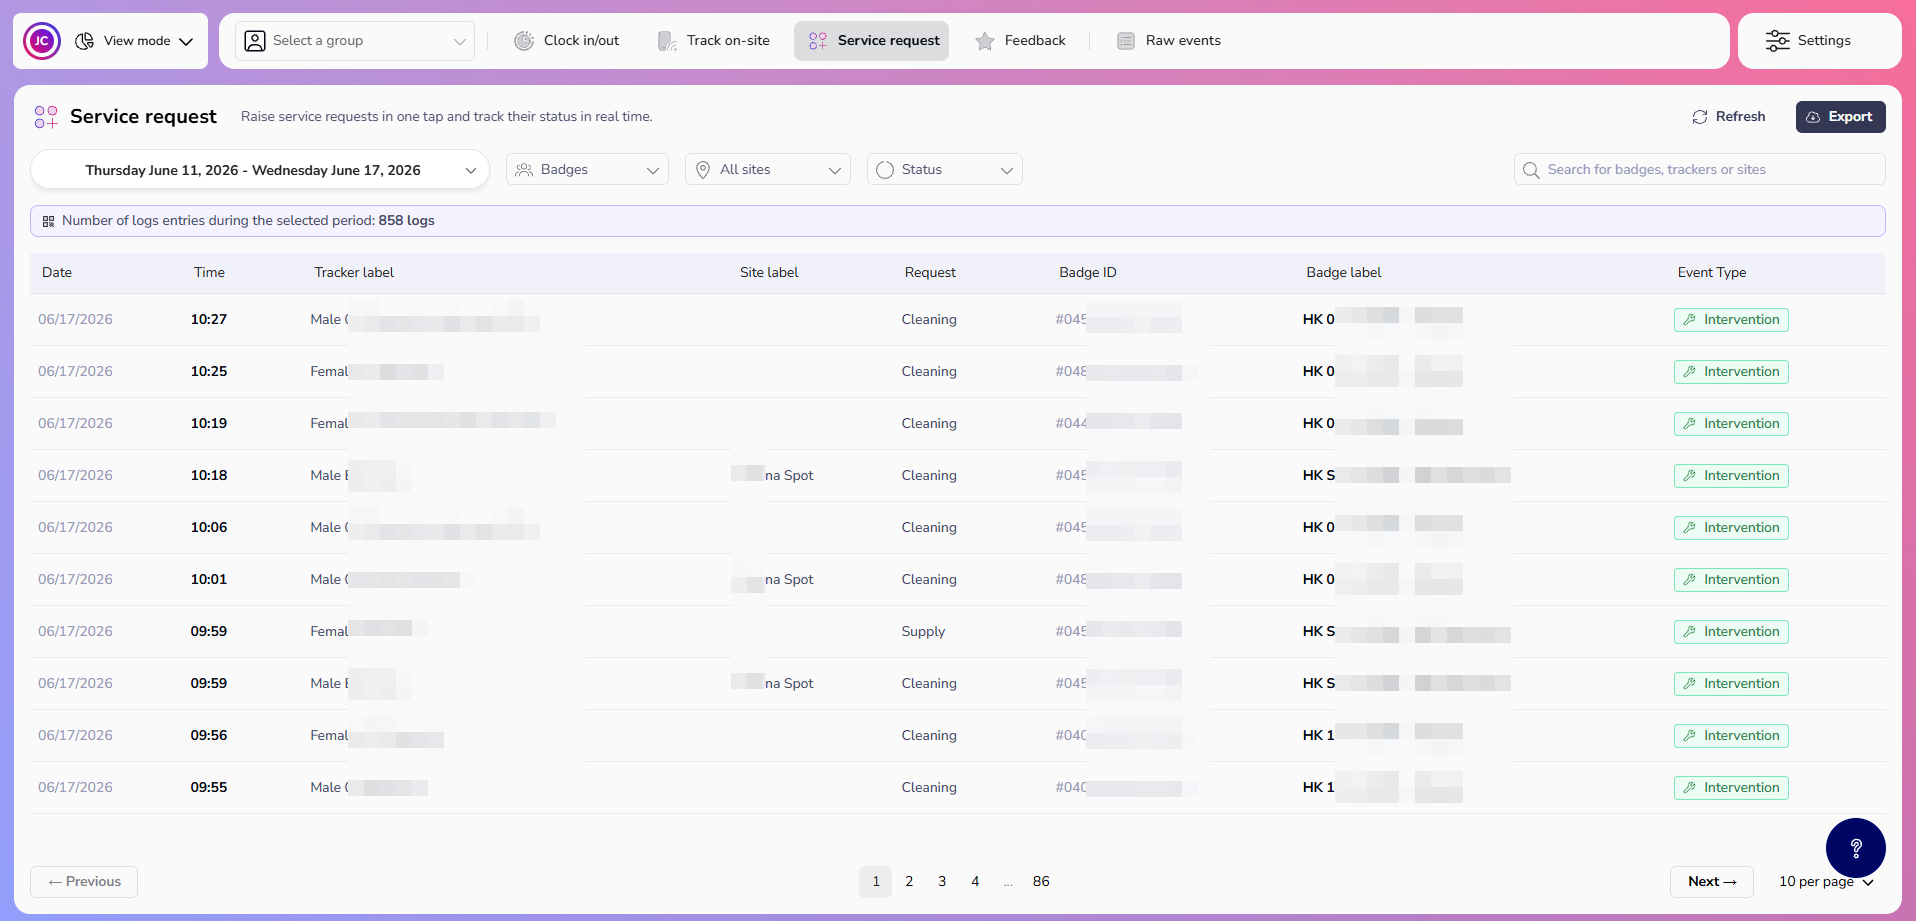Click the Supply request cell
Screen dimensions: 1916x921
pyautogui.click(x=923, y=632)
